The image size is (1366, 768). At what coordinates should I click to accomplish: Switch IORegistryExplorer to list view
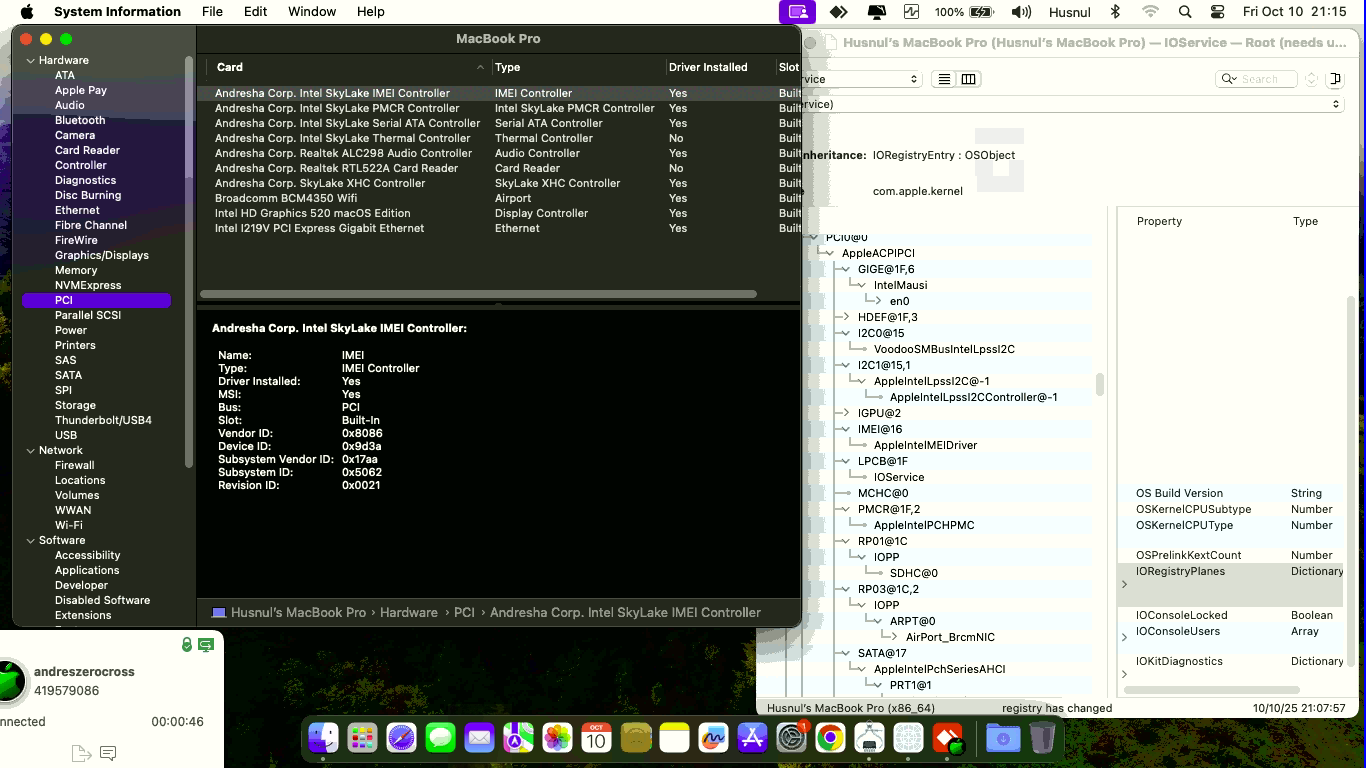(944, 79)
